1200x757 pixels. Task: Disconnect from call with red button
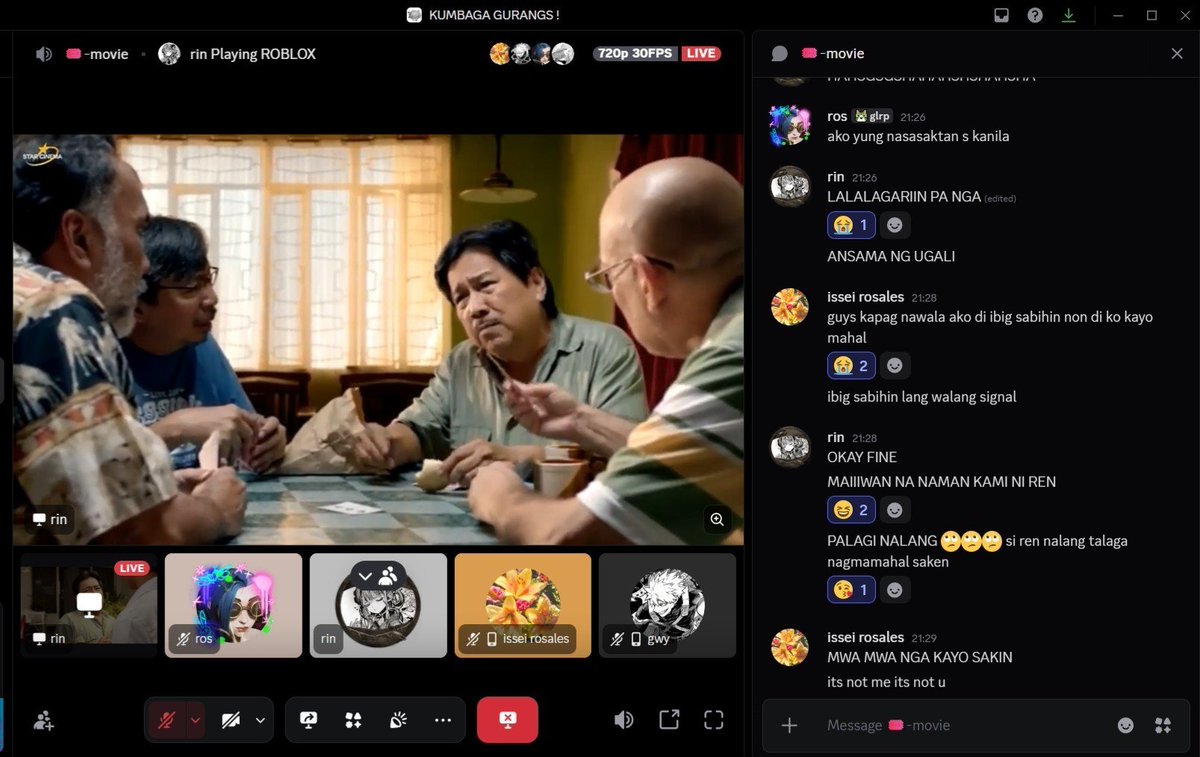pos(507,720)
